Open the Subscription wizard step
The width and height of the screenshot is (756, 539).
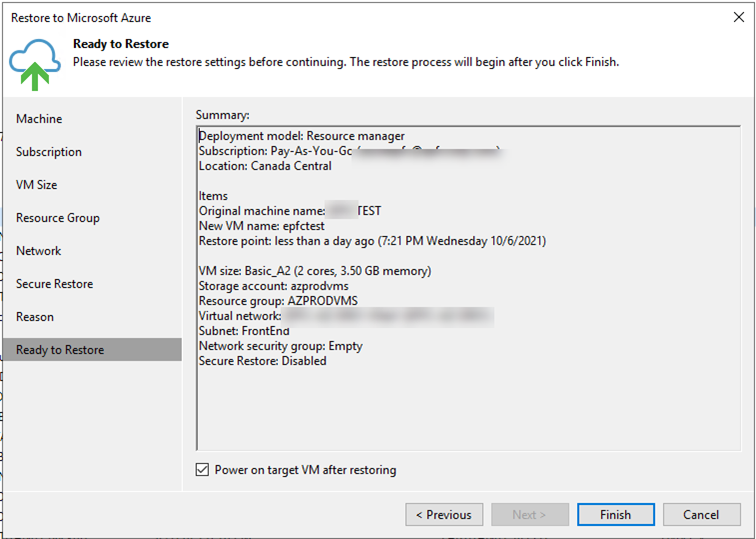click(x=49, y=152)
